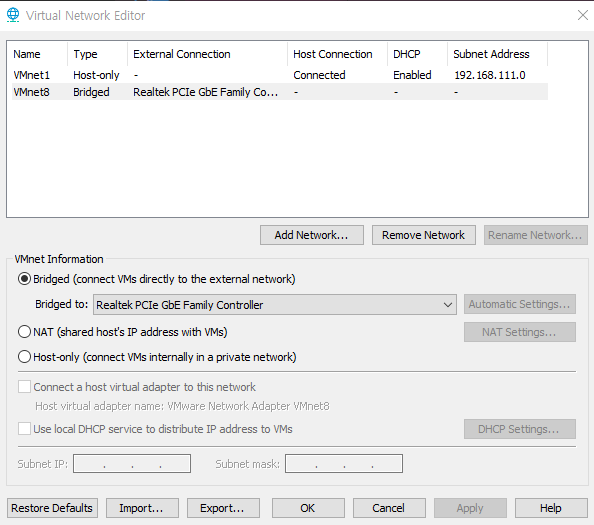Click Remove Network button
The height and width of the screenshot is (525, 594).
[x=424, y=235]
